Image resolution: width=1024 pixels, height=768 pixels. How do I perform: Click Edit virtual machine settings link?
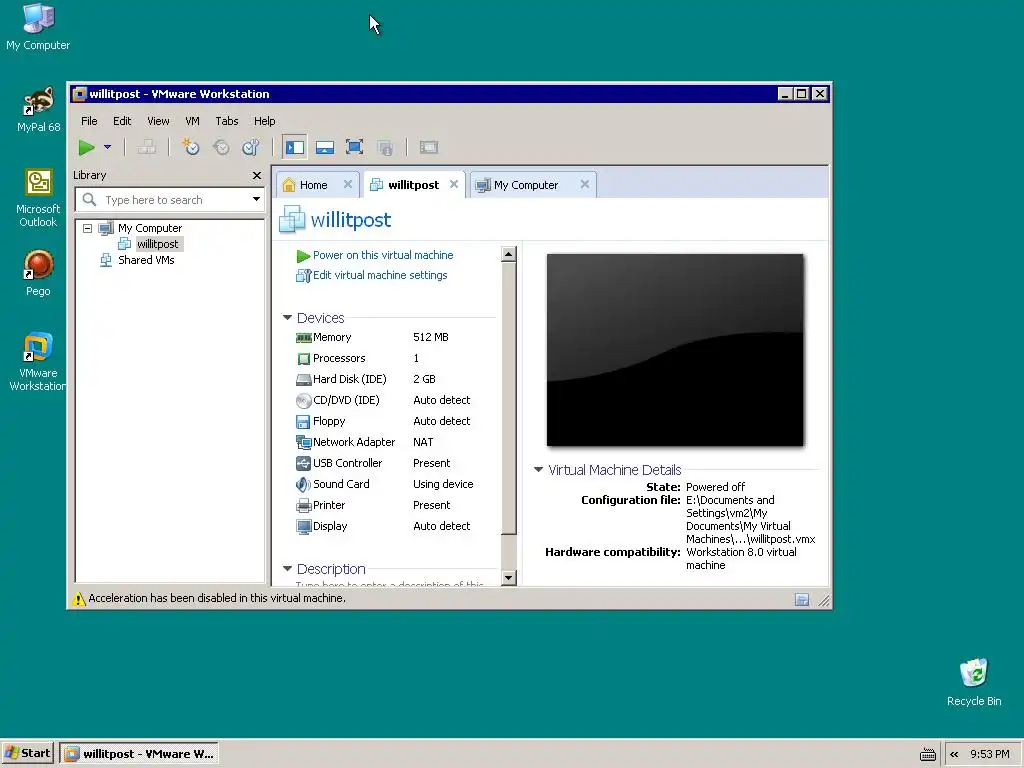pos(380,275)
